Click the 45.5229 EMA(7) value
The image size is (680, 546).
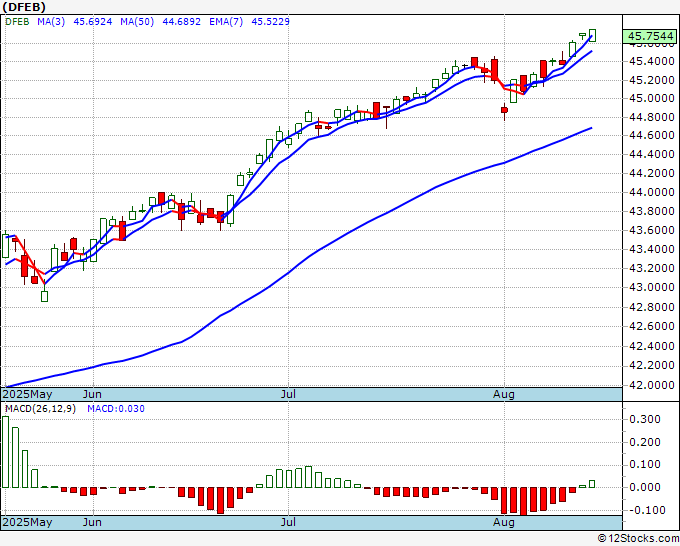pos(271,22)
